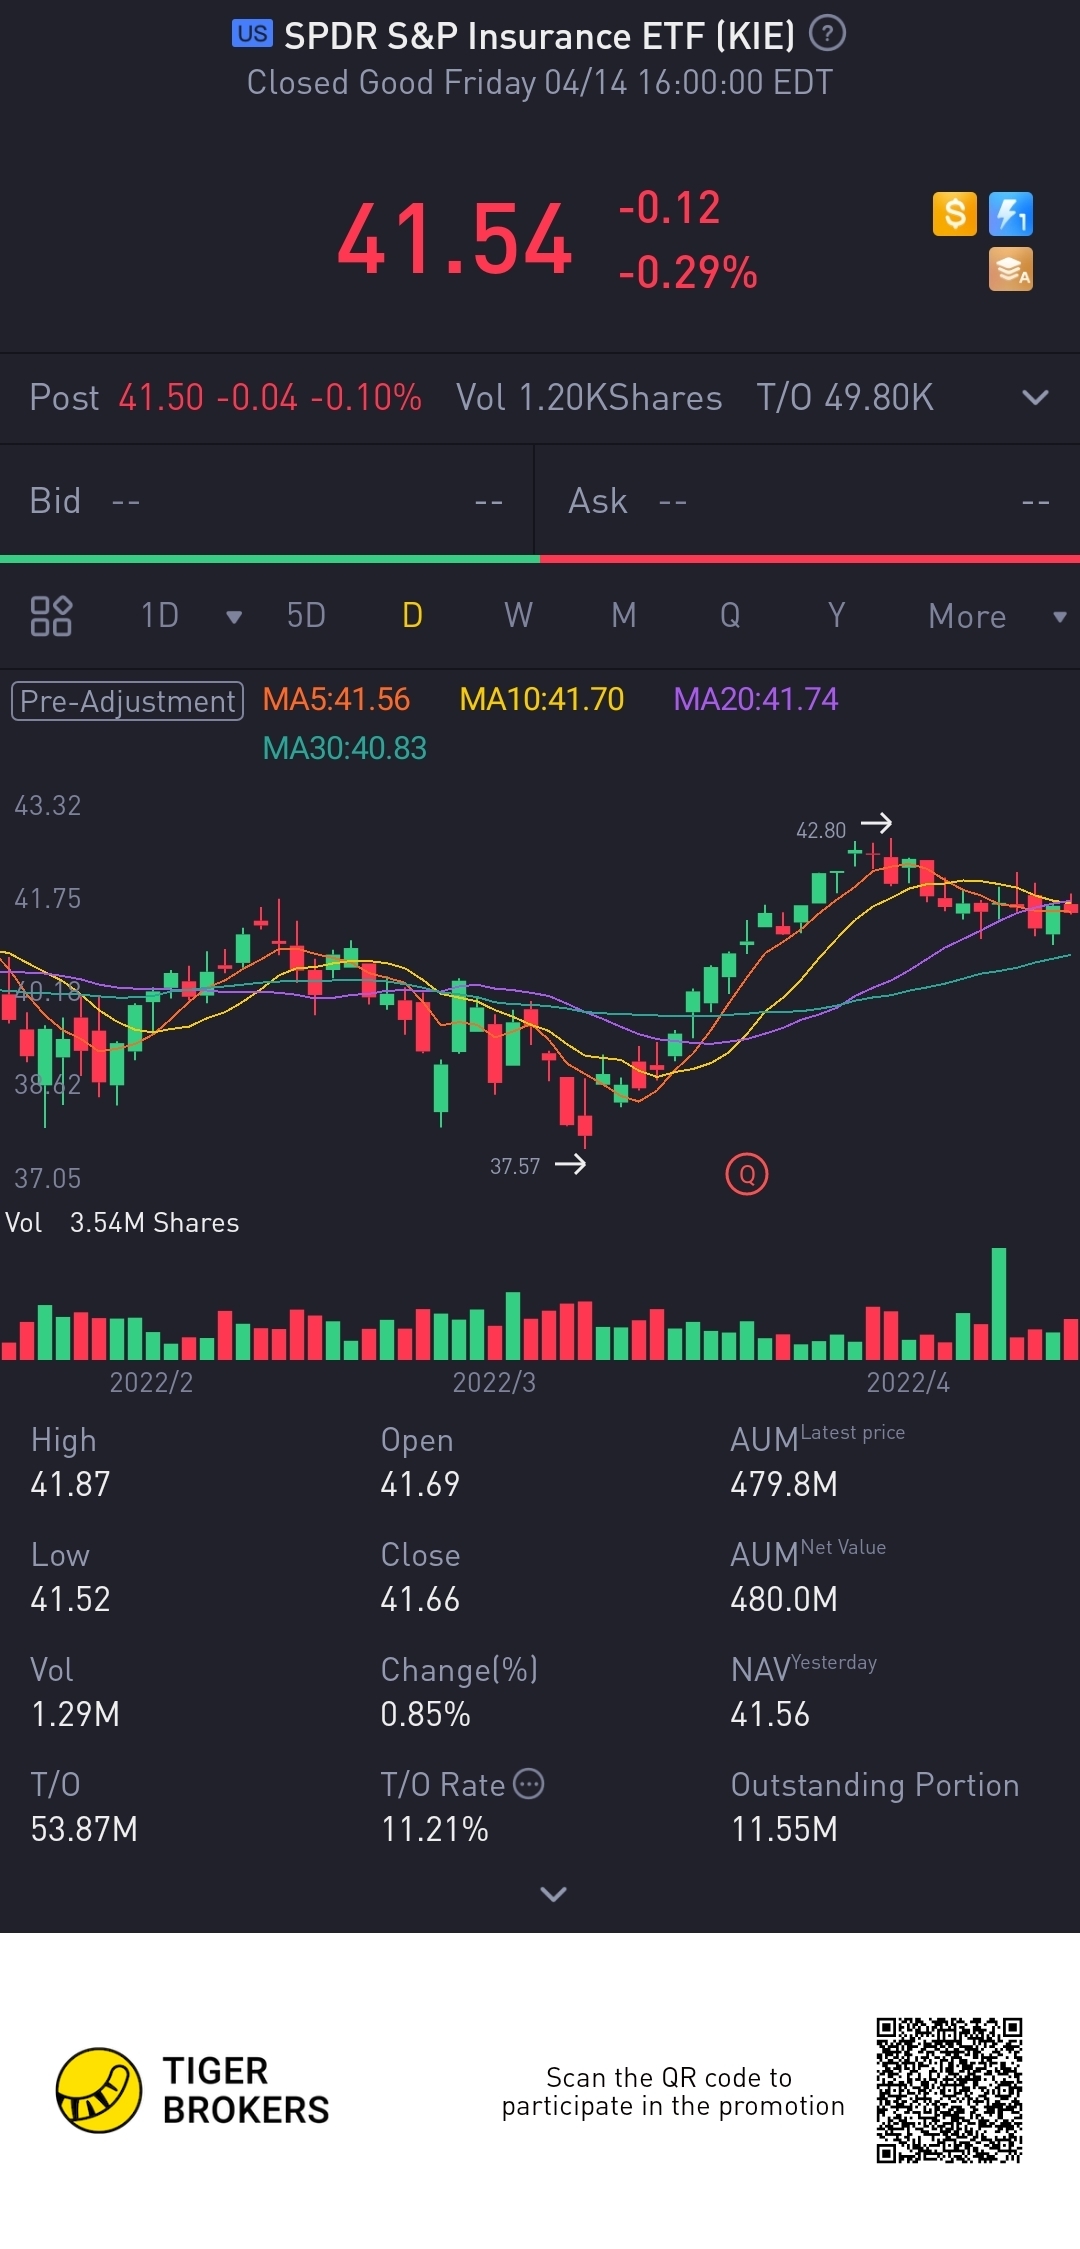This screenshot has width=1080, height=2249.
Task: Tap the SPDR S&P Insurance ETF title
Action: pos(540,36)
